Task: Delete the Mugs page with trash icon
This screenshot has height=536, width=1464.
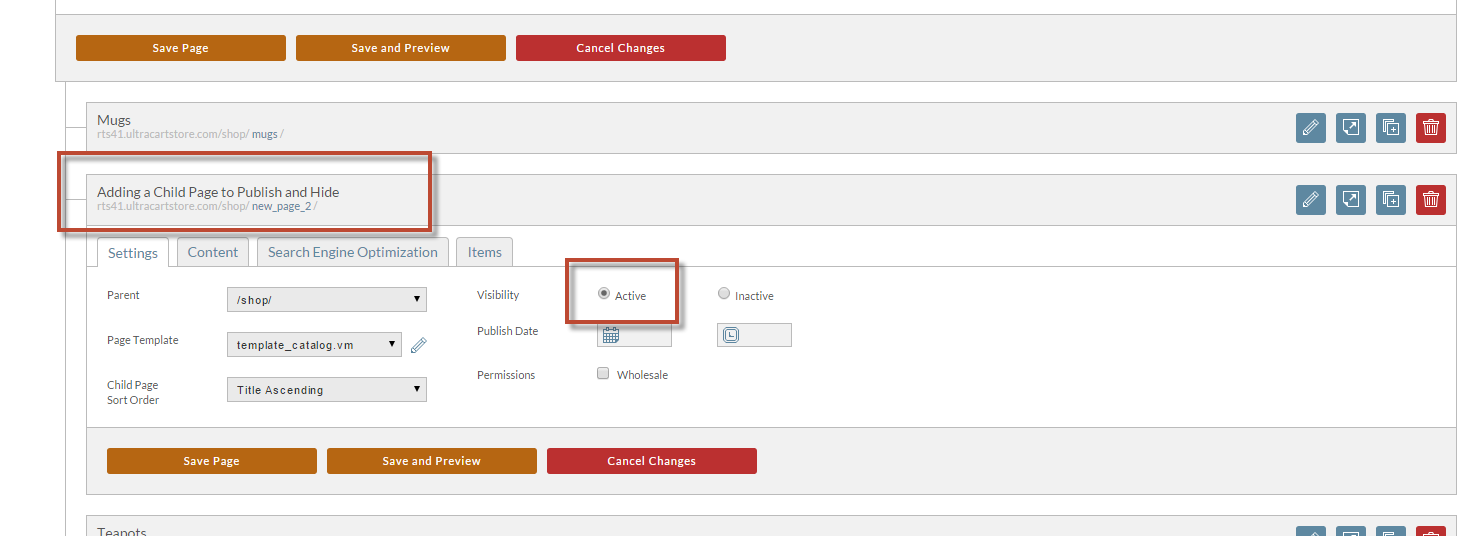Action: coord(1431,128)
